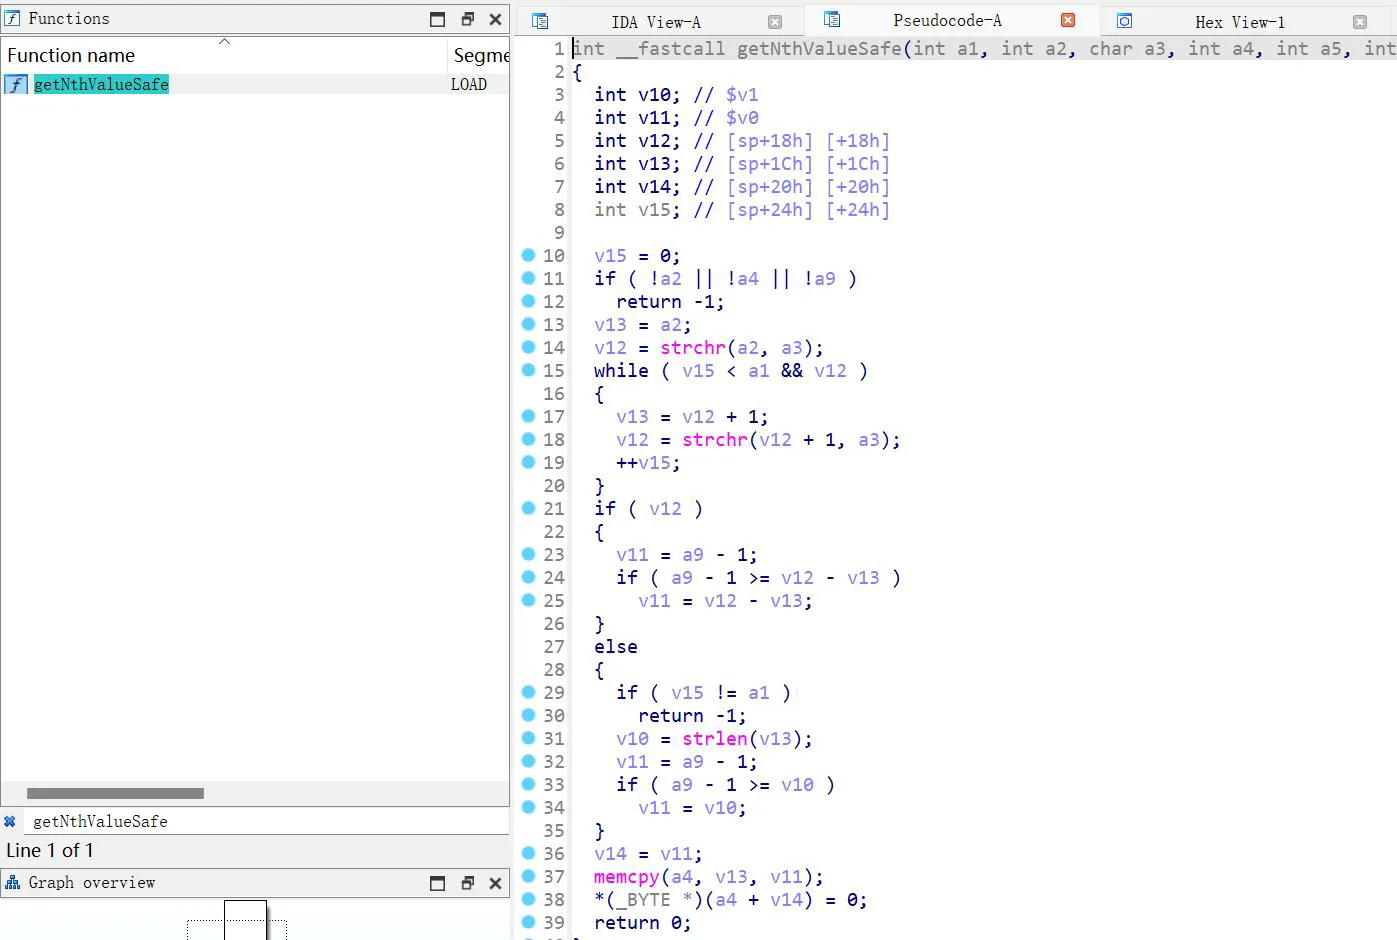Sort by the Segment column header
This screenshot has height=940, width=1397.
480,56
